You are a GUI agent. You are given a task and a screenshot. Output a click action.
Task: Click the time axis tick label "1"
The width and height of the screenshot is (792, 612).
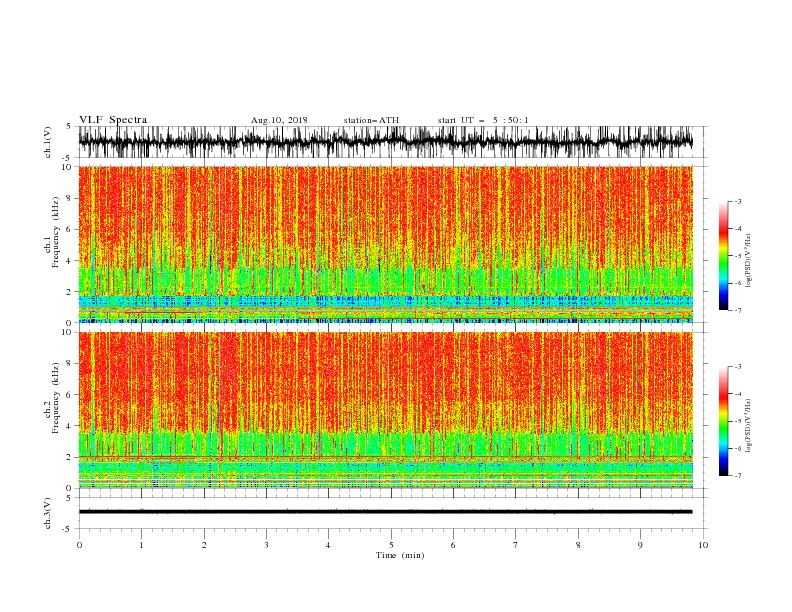point(141,545)
